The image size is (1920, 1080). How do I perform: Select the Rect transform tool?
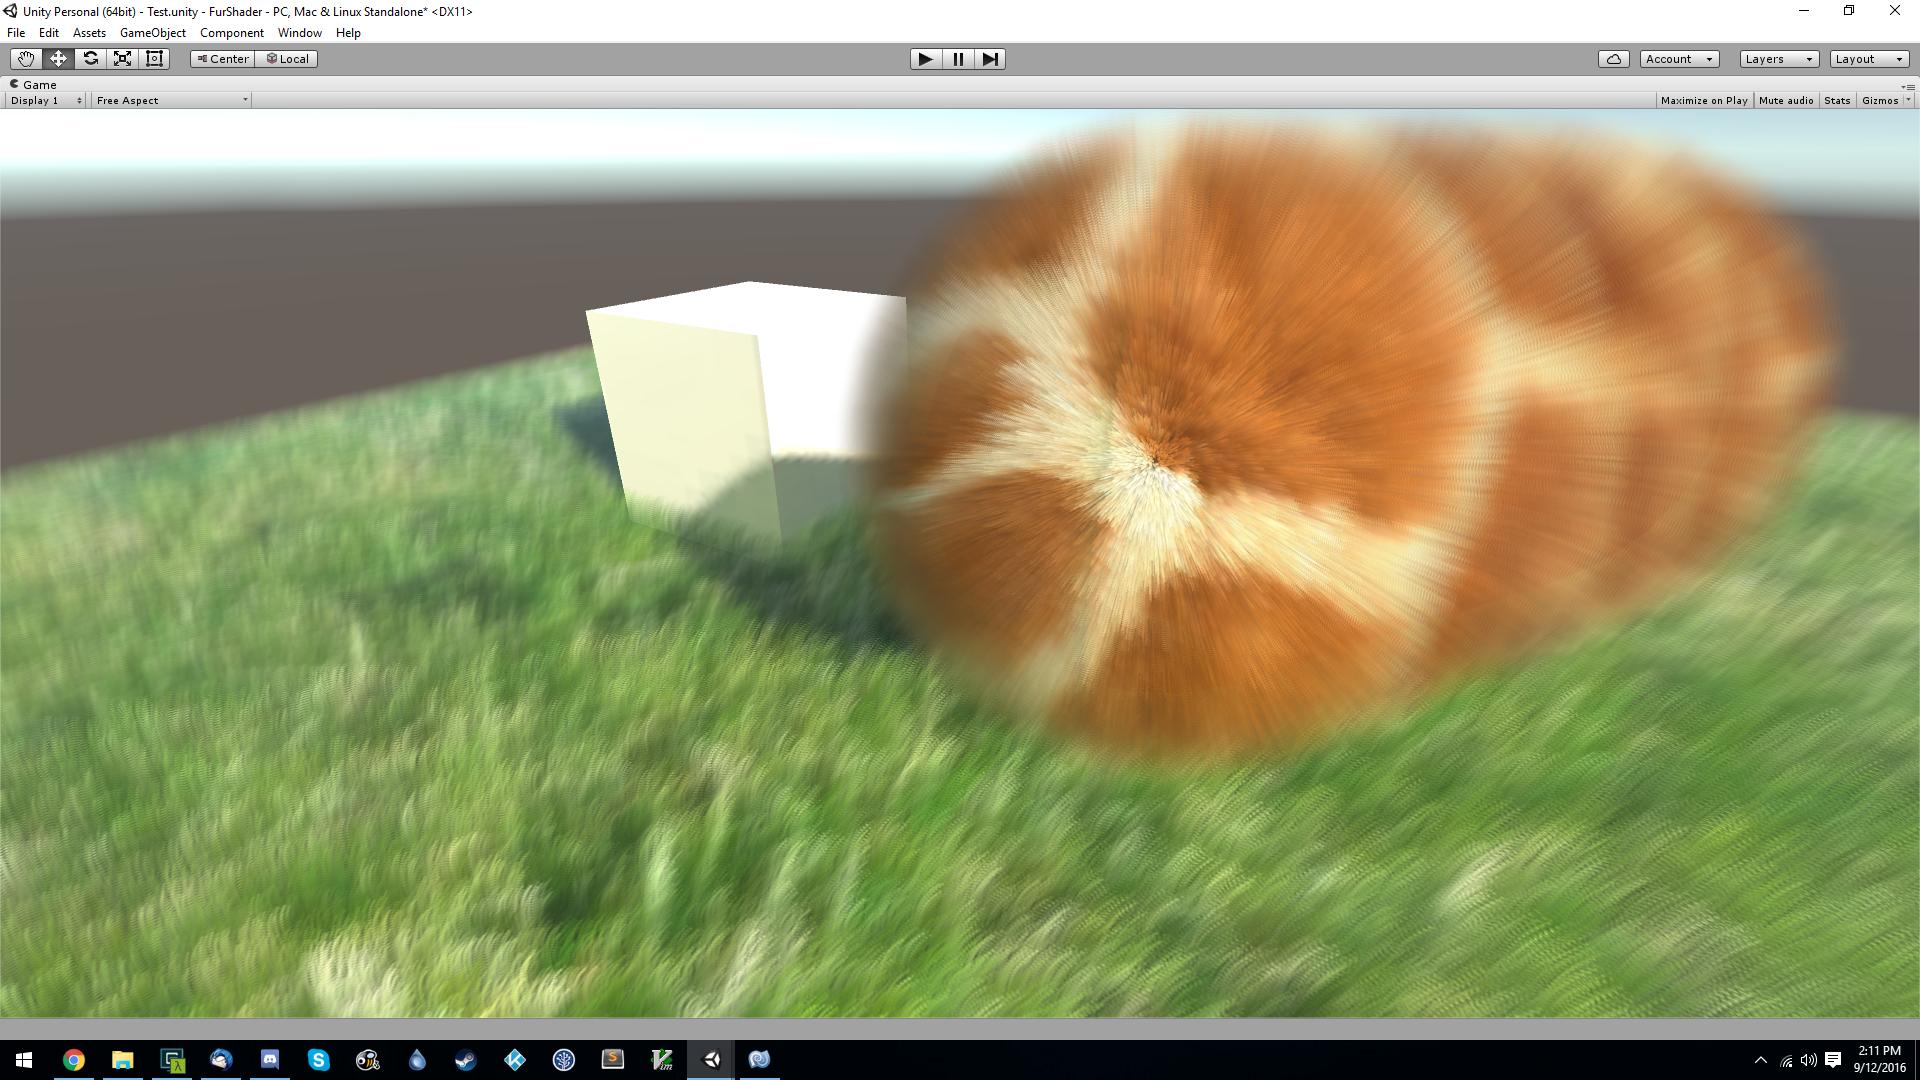[154, 58]
